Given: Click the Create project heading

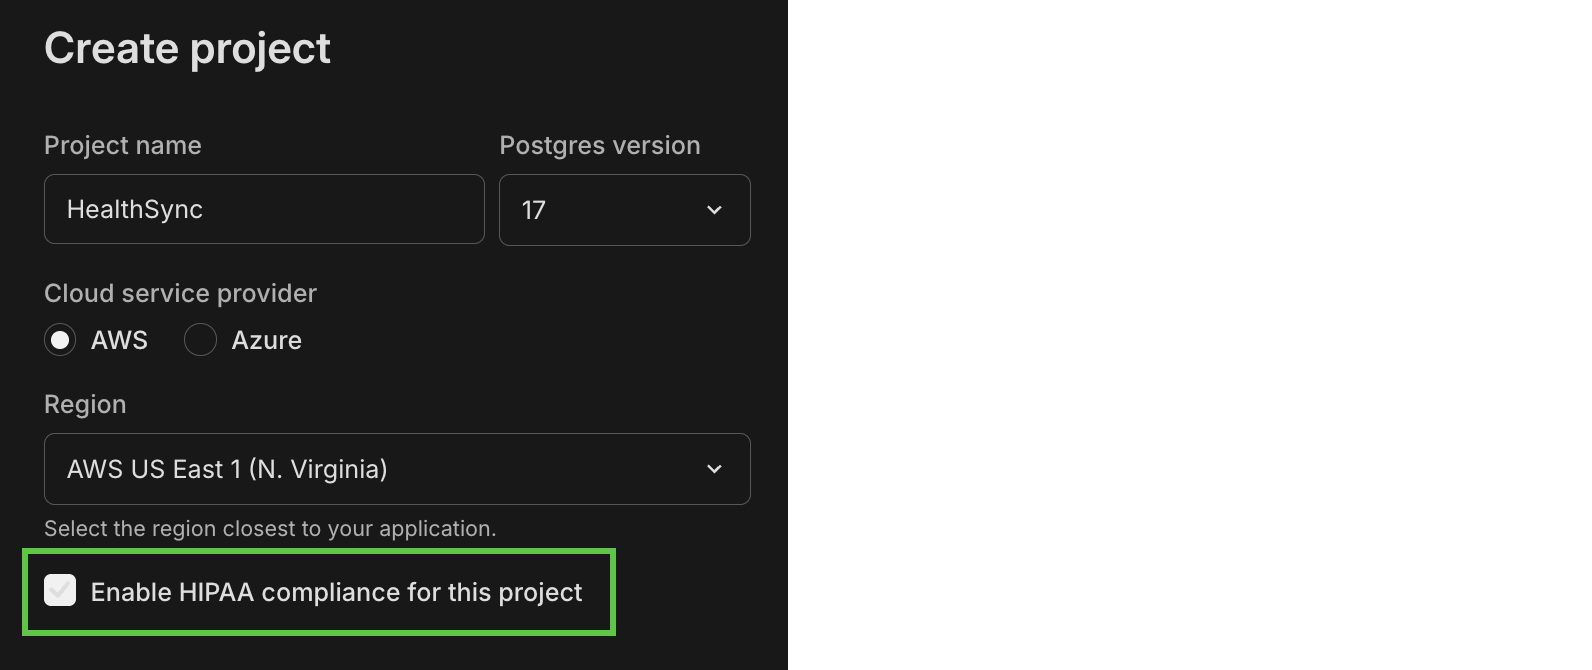Looking at the screenshot, I should [187, 47].
